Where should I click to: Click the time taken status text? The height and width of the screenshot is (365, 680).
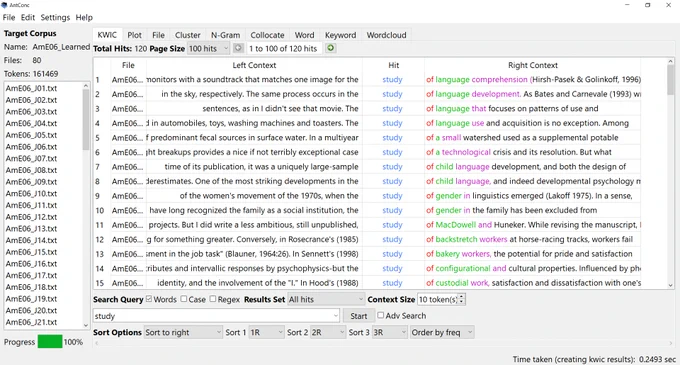(x=594, y=359)
